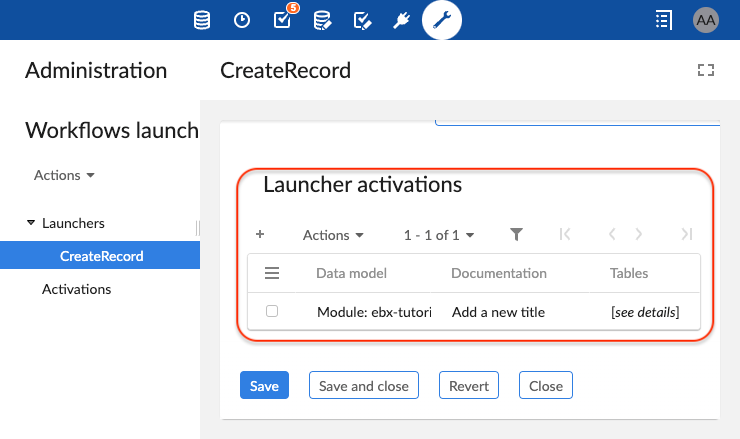Click the plug-in connector icon
740x439 pixels.
pos(402,19)
